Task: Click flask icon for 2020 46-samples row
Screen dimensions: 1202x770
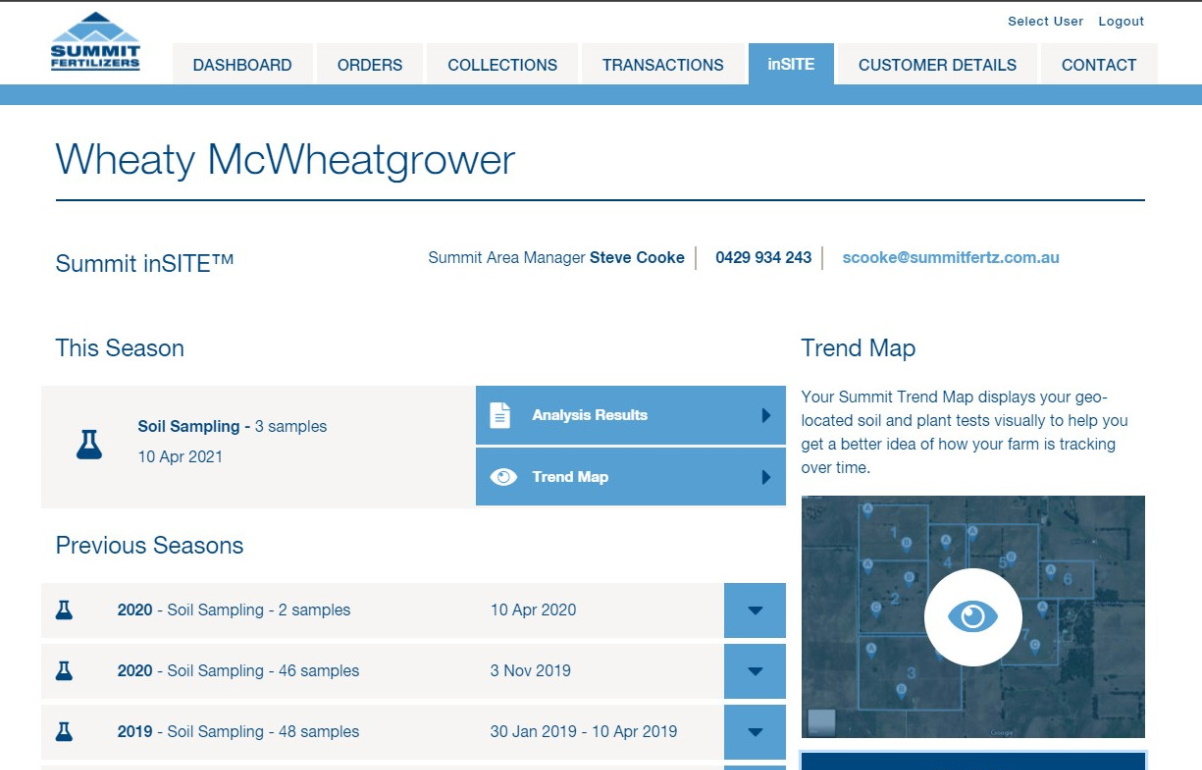Action: pos(65,671)
